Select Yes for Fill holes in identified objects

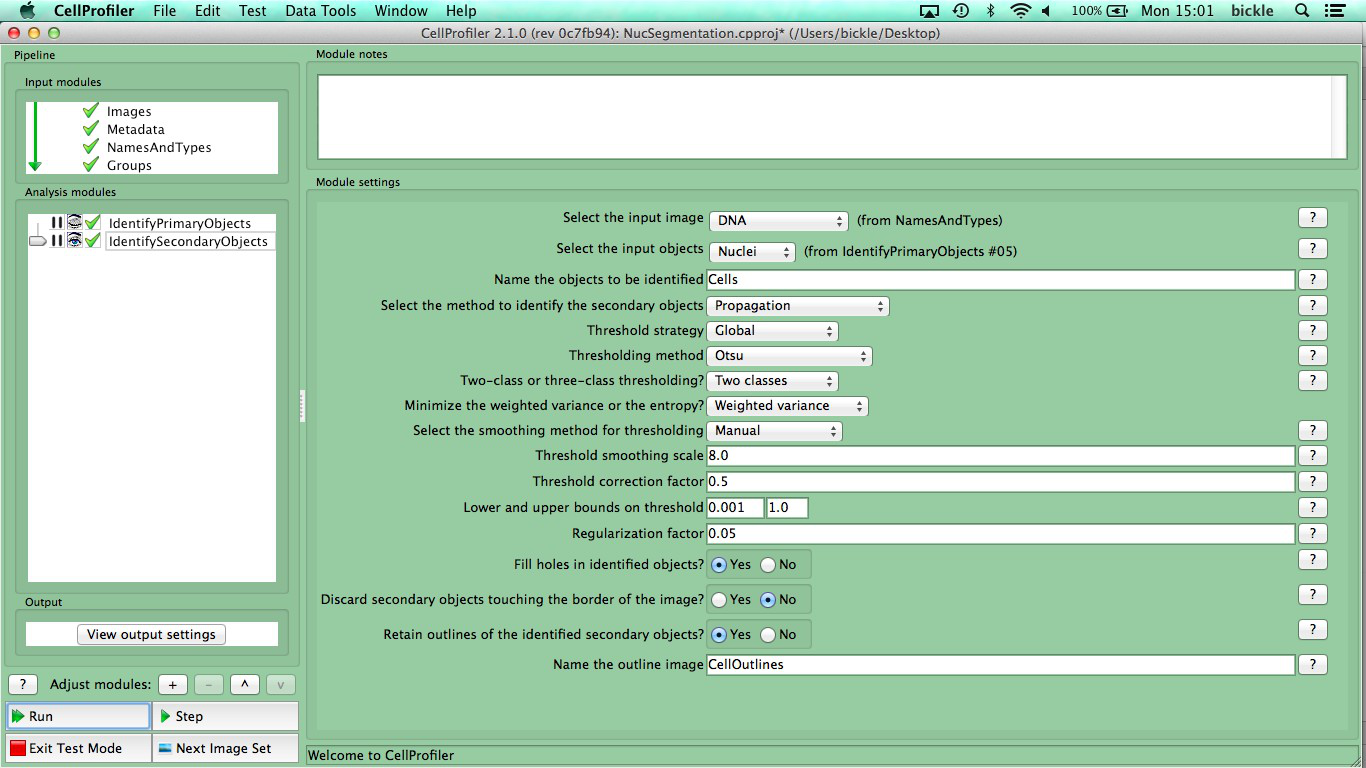pyautogui.click(x=719, y=565)
